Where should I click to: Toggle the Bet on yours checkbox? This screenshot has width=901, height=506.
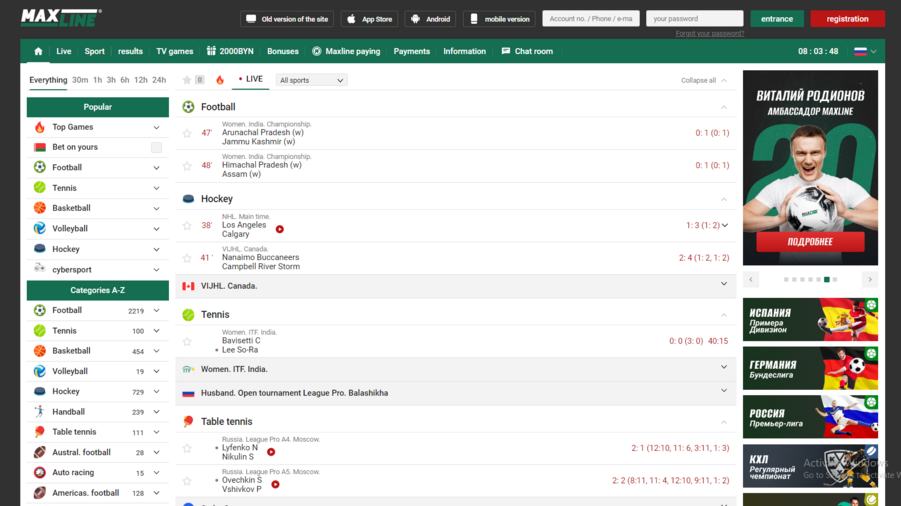click(x=156, y=147)
